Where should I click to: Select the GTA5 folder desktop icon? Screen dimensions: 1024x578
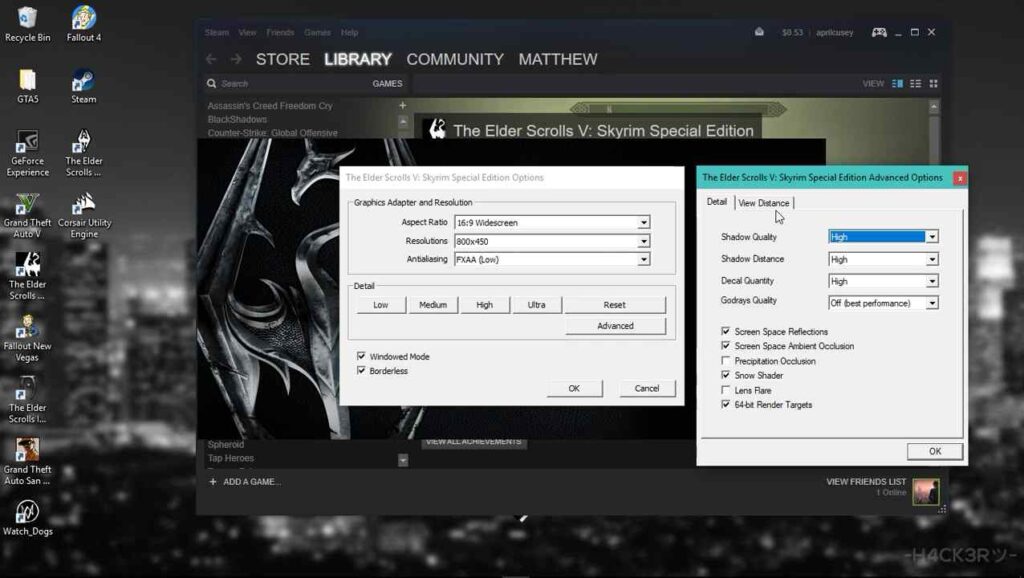coord(27,86)
